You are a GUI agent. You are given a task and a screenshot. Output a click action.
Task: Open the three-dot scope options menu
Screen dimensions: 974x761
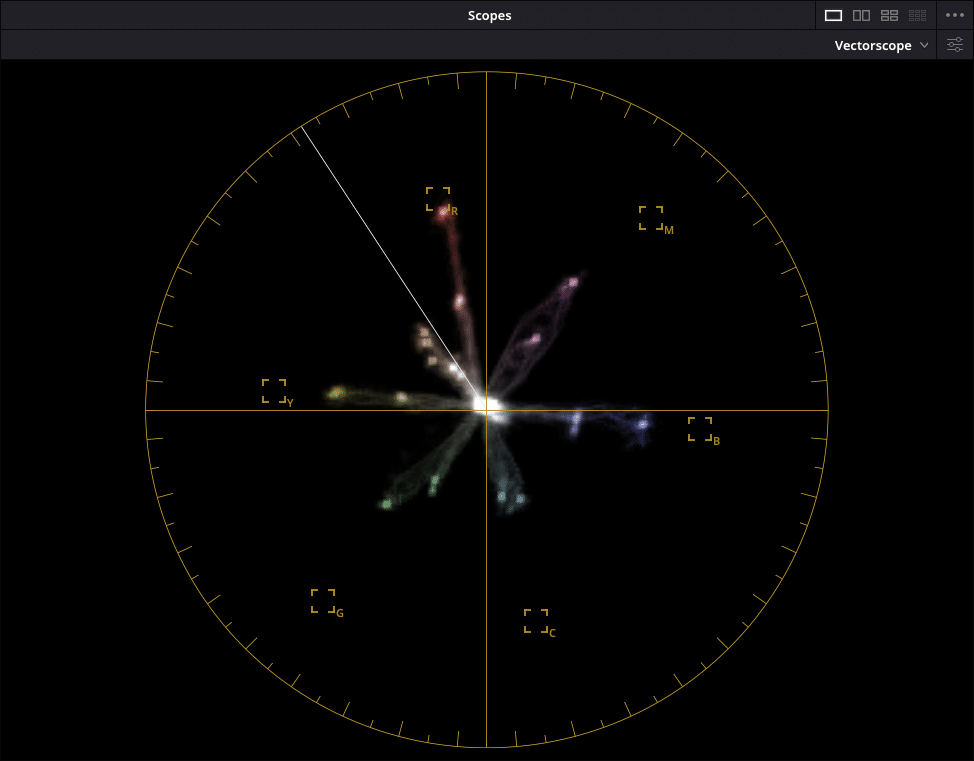[x=954, y=15]
